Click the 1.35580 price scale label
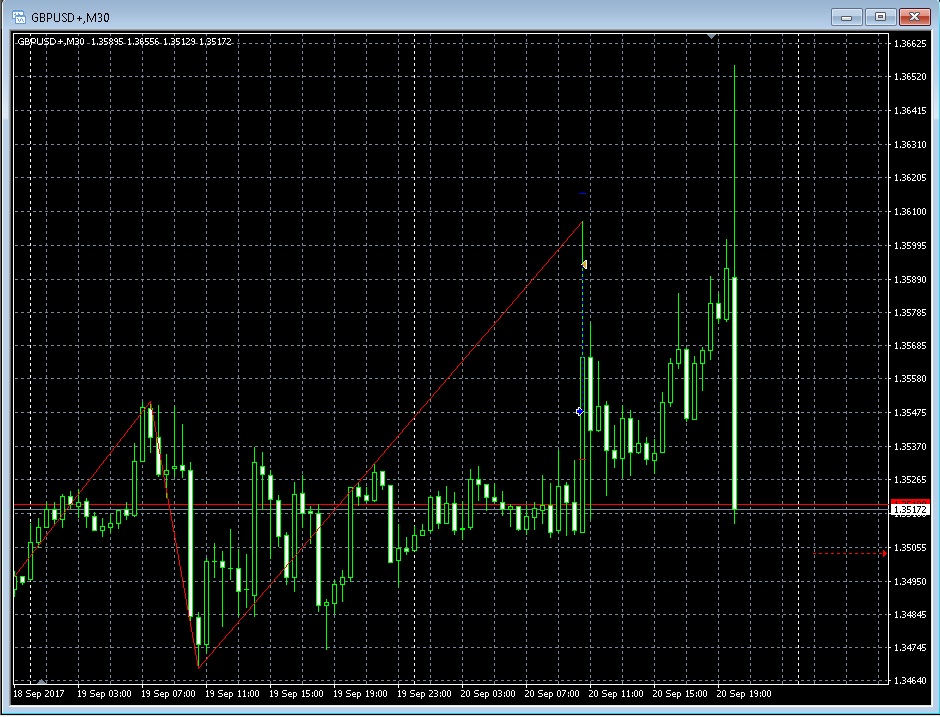940x717 pixels. click(x=909, y=379)
